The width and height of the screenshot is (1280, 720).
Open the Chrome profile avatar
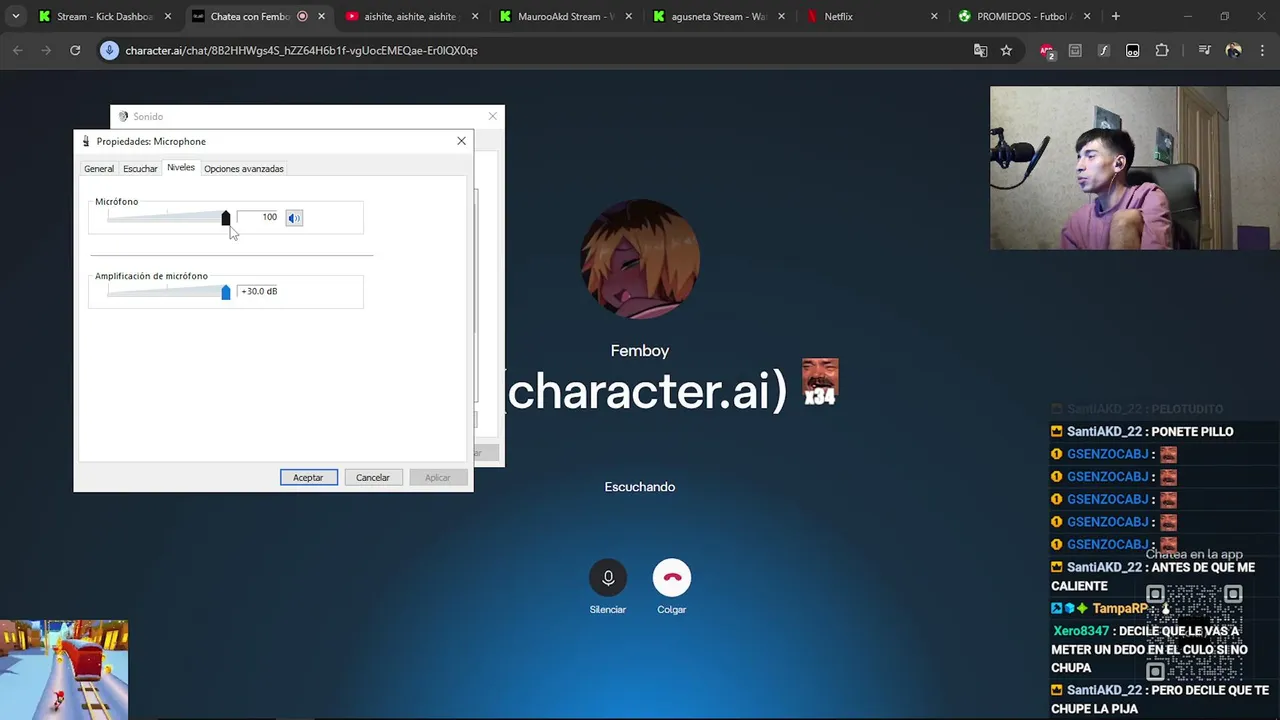[x=1233, y=50]
